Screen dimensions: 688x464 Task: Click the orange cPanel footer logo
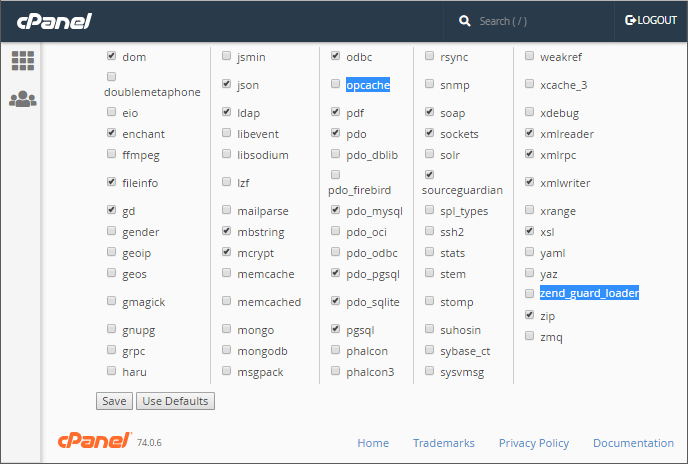tap(94, 440)
